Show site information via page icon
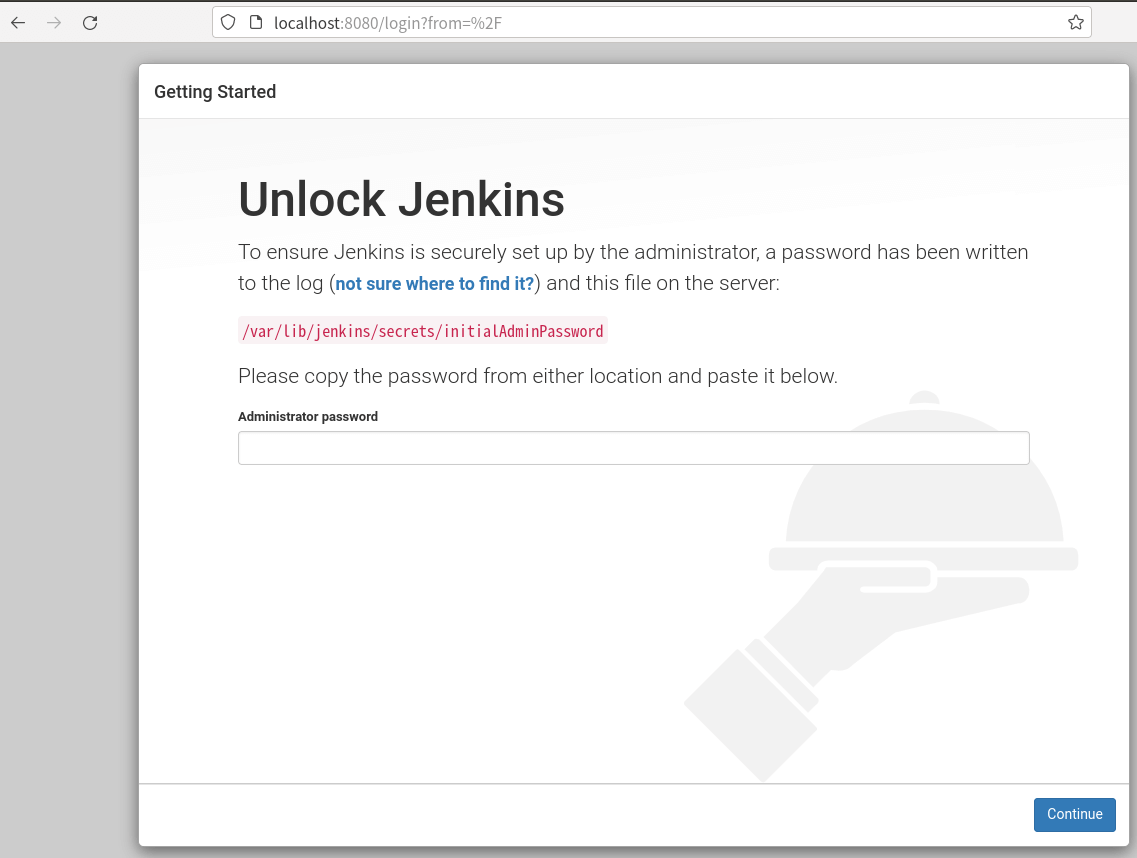Viewport: 1137px width, 858px height. point(254,22)
